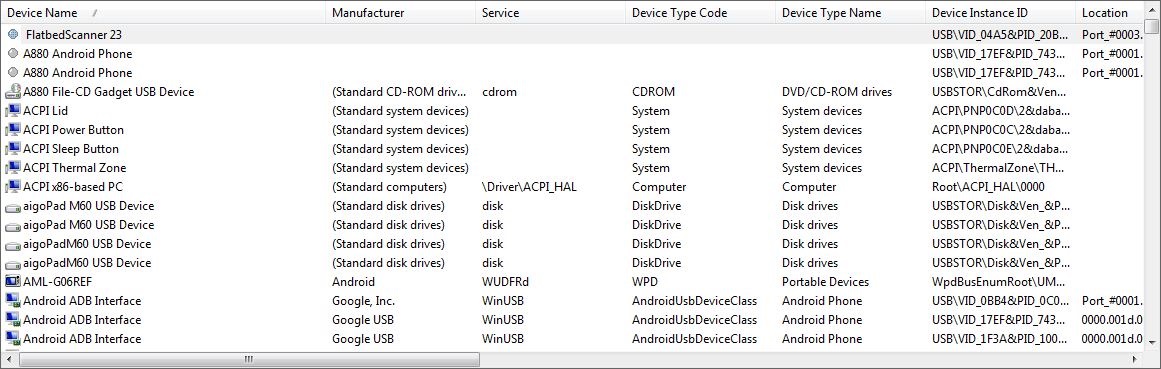Select the ACPI Power Button entry
Image resolution: width=1161 pixels, height=369 pixels.
[73, 130]
